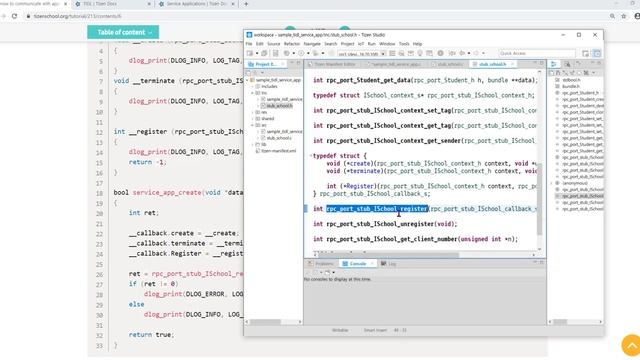Click the round dark toolbar icon

[x=440, y=53]
